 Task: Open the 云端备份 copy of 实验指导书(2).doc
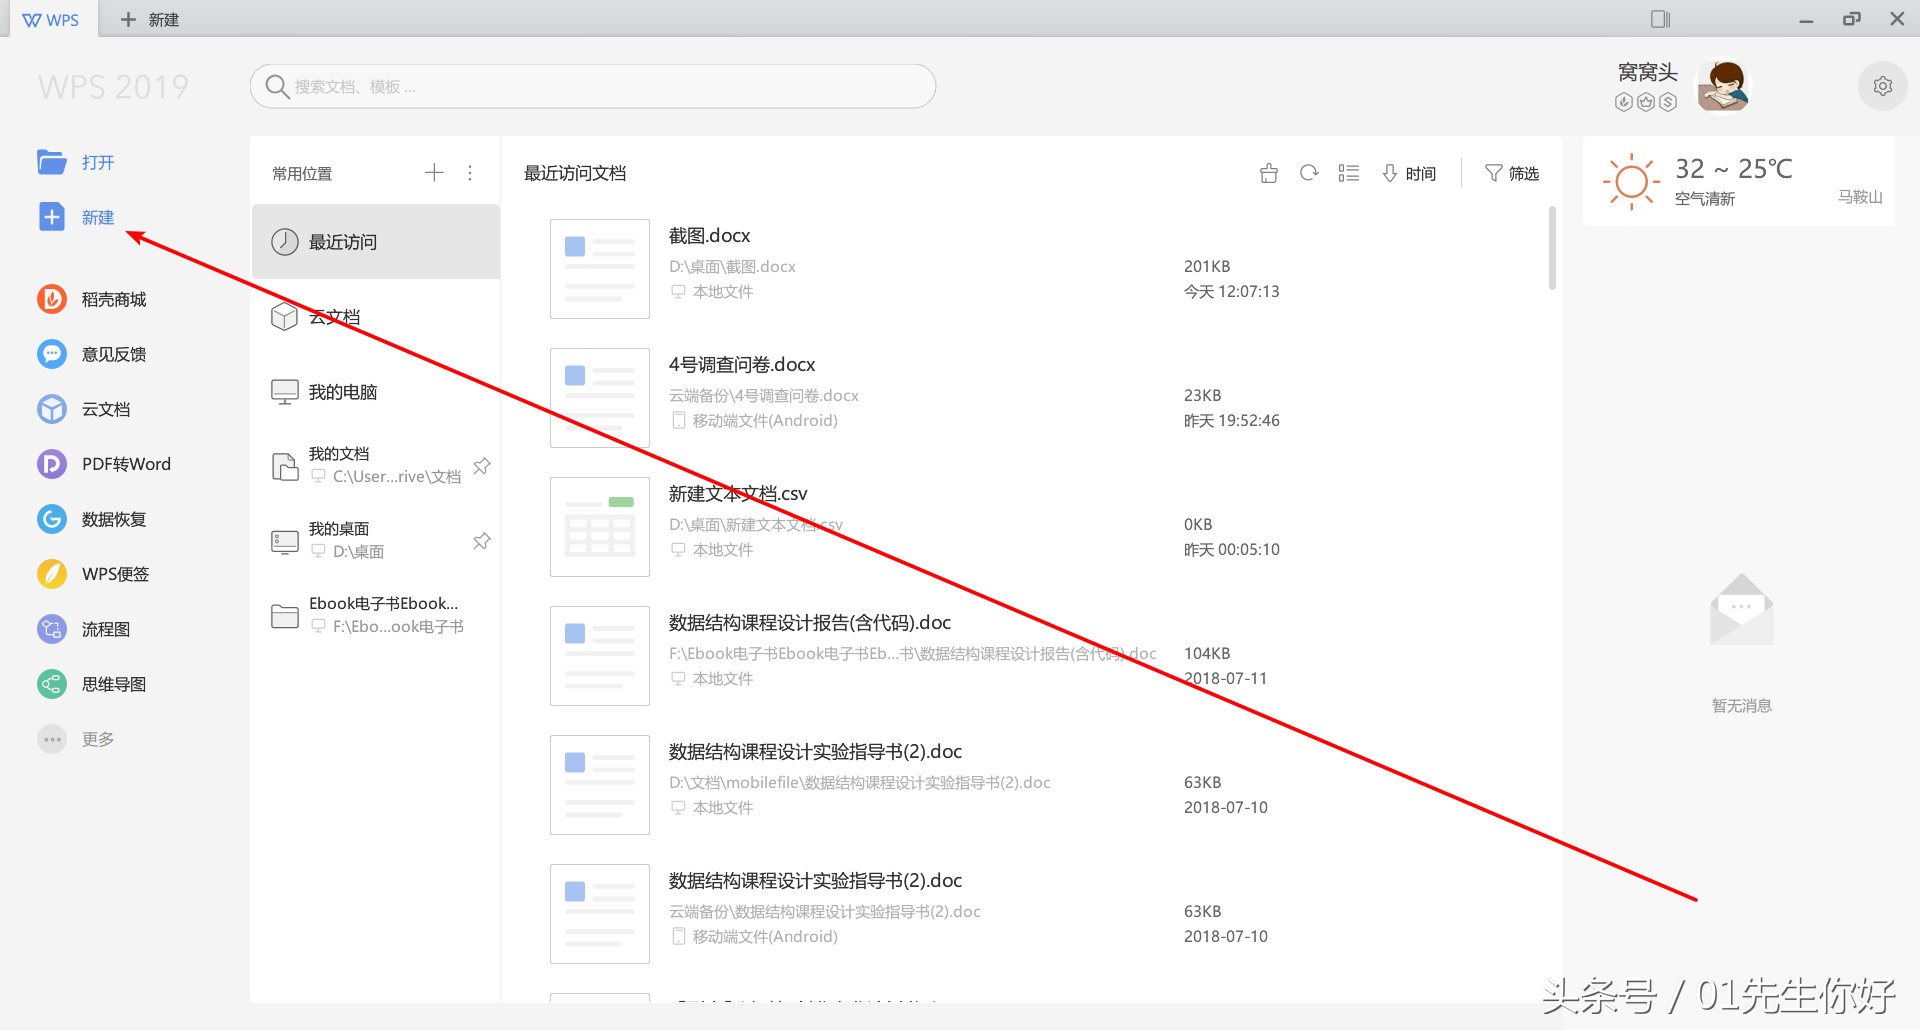tap(815, 881)
